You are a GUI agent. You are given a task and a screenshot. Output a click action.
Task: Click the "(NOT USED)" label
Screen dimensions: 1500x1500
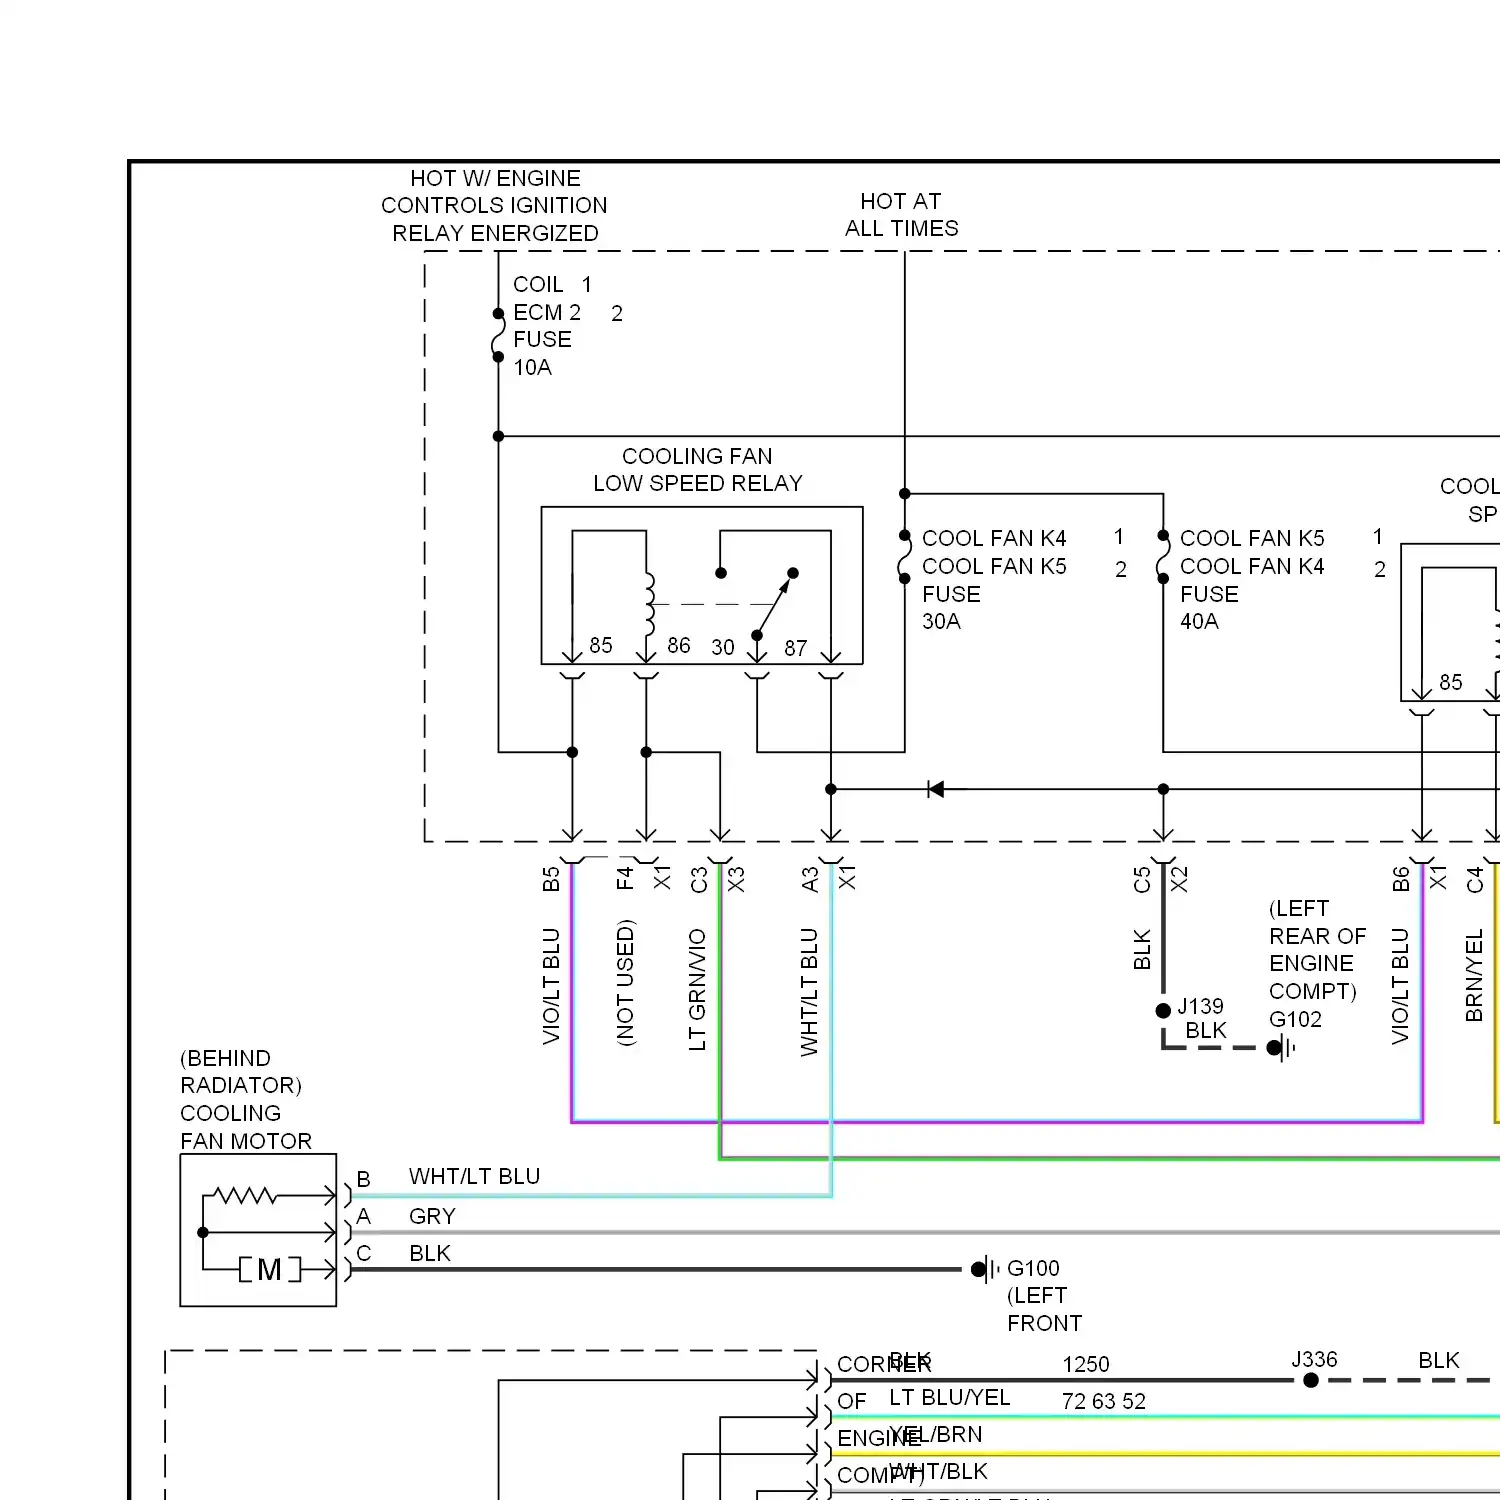625,983
